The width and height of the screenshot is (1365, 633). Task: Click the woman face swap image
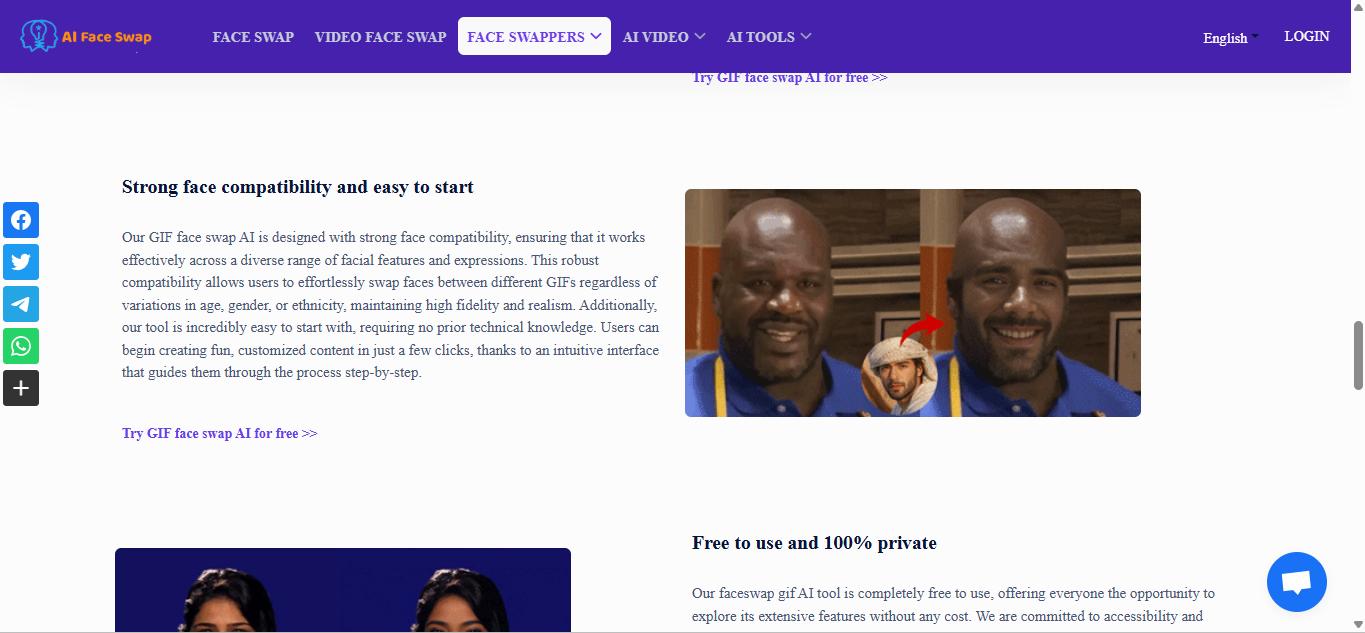pyautogui.click(x=343, y=590)
